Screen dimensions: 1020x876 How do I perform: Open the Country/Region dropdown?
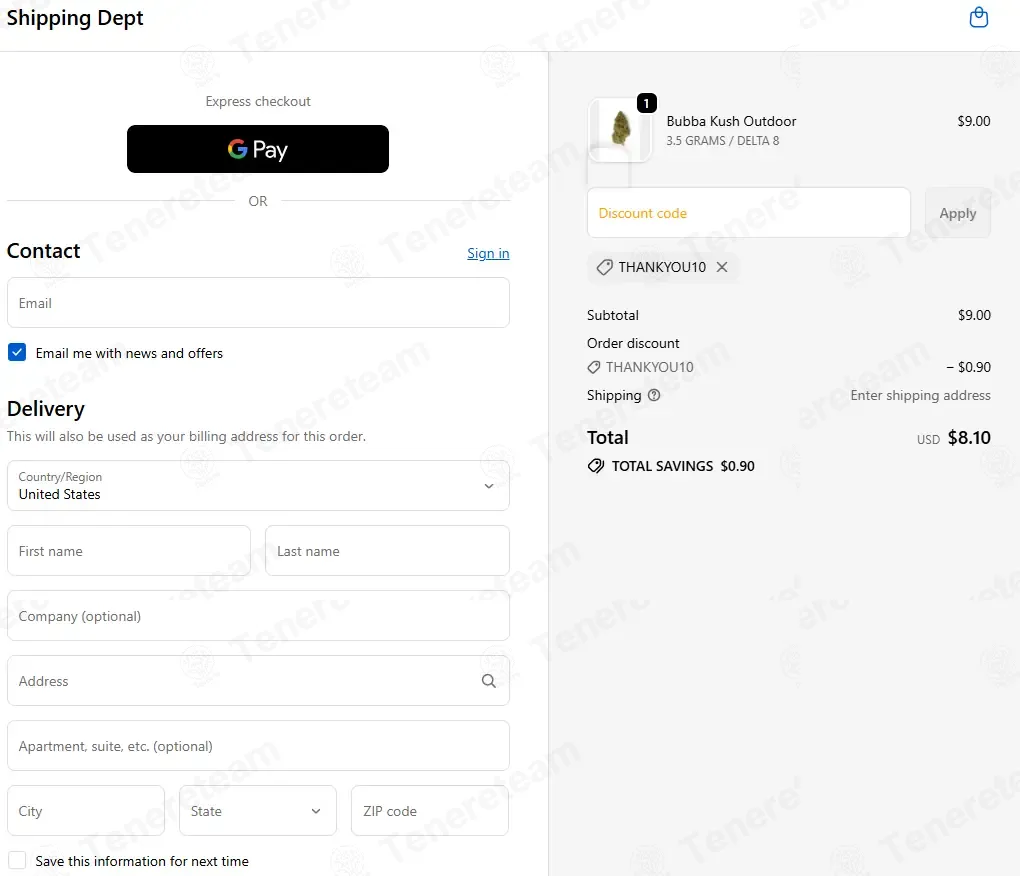point(258,486)
